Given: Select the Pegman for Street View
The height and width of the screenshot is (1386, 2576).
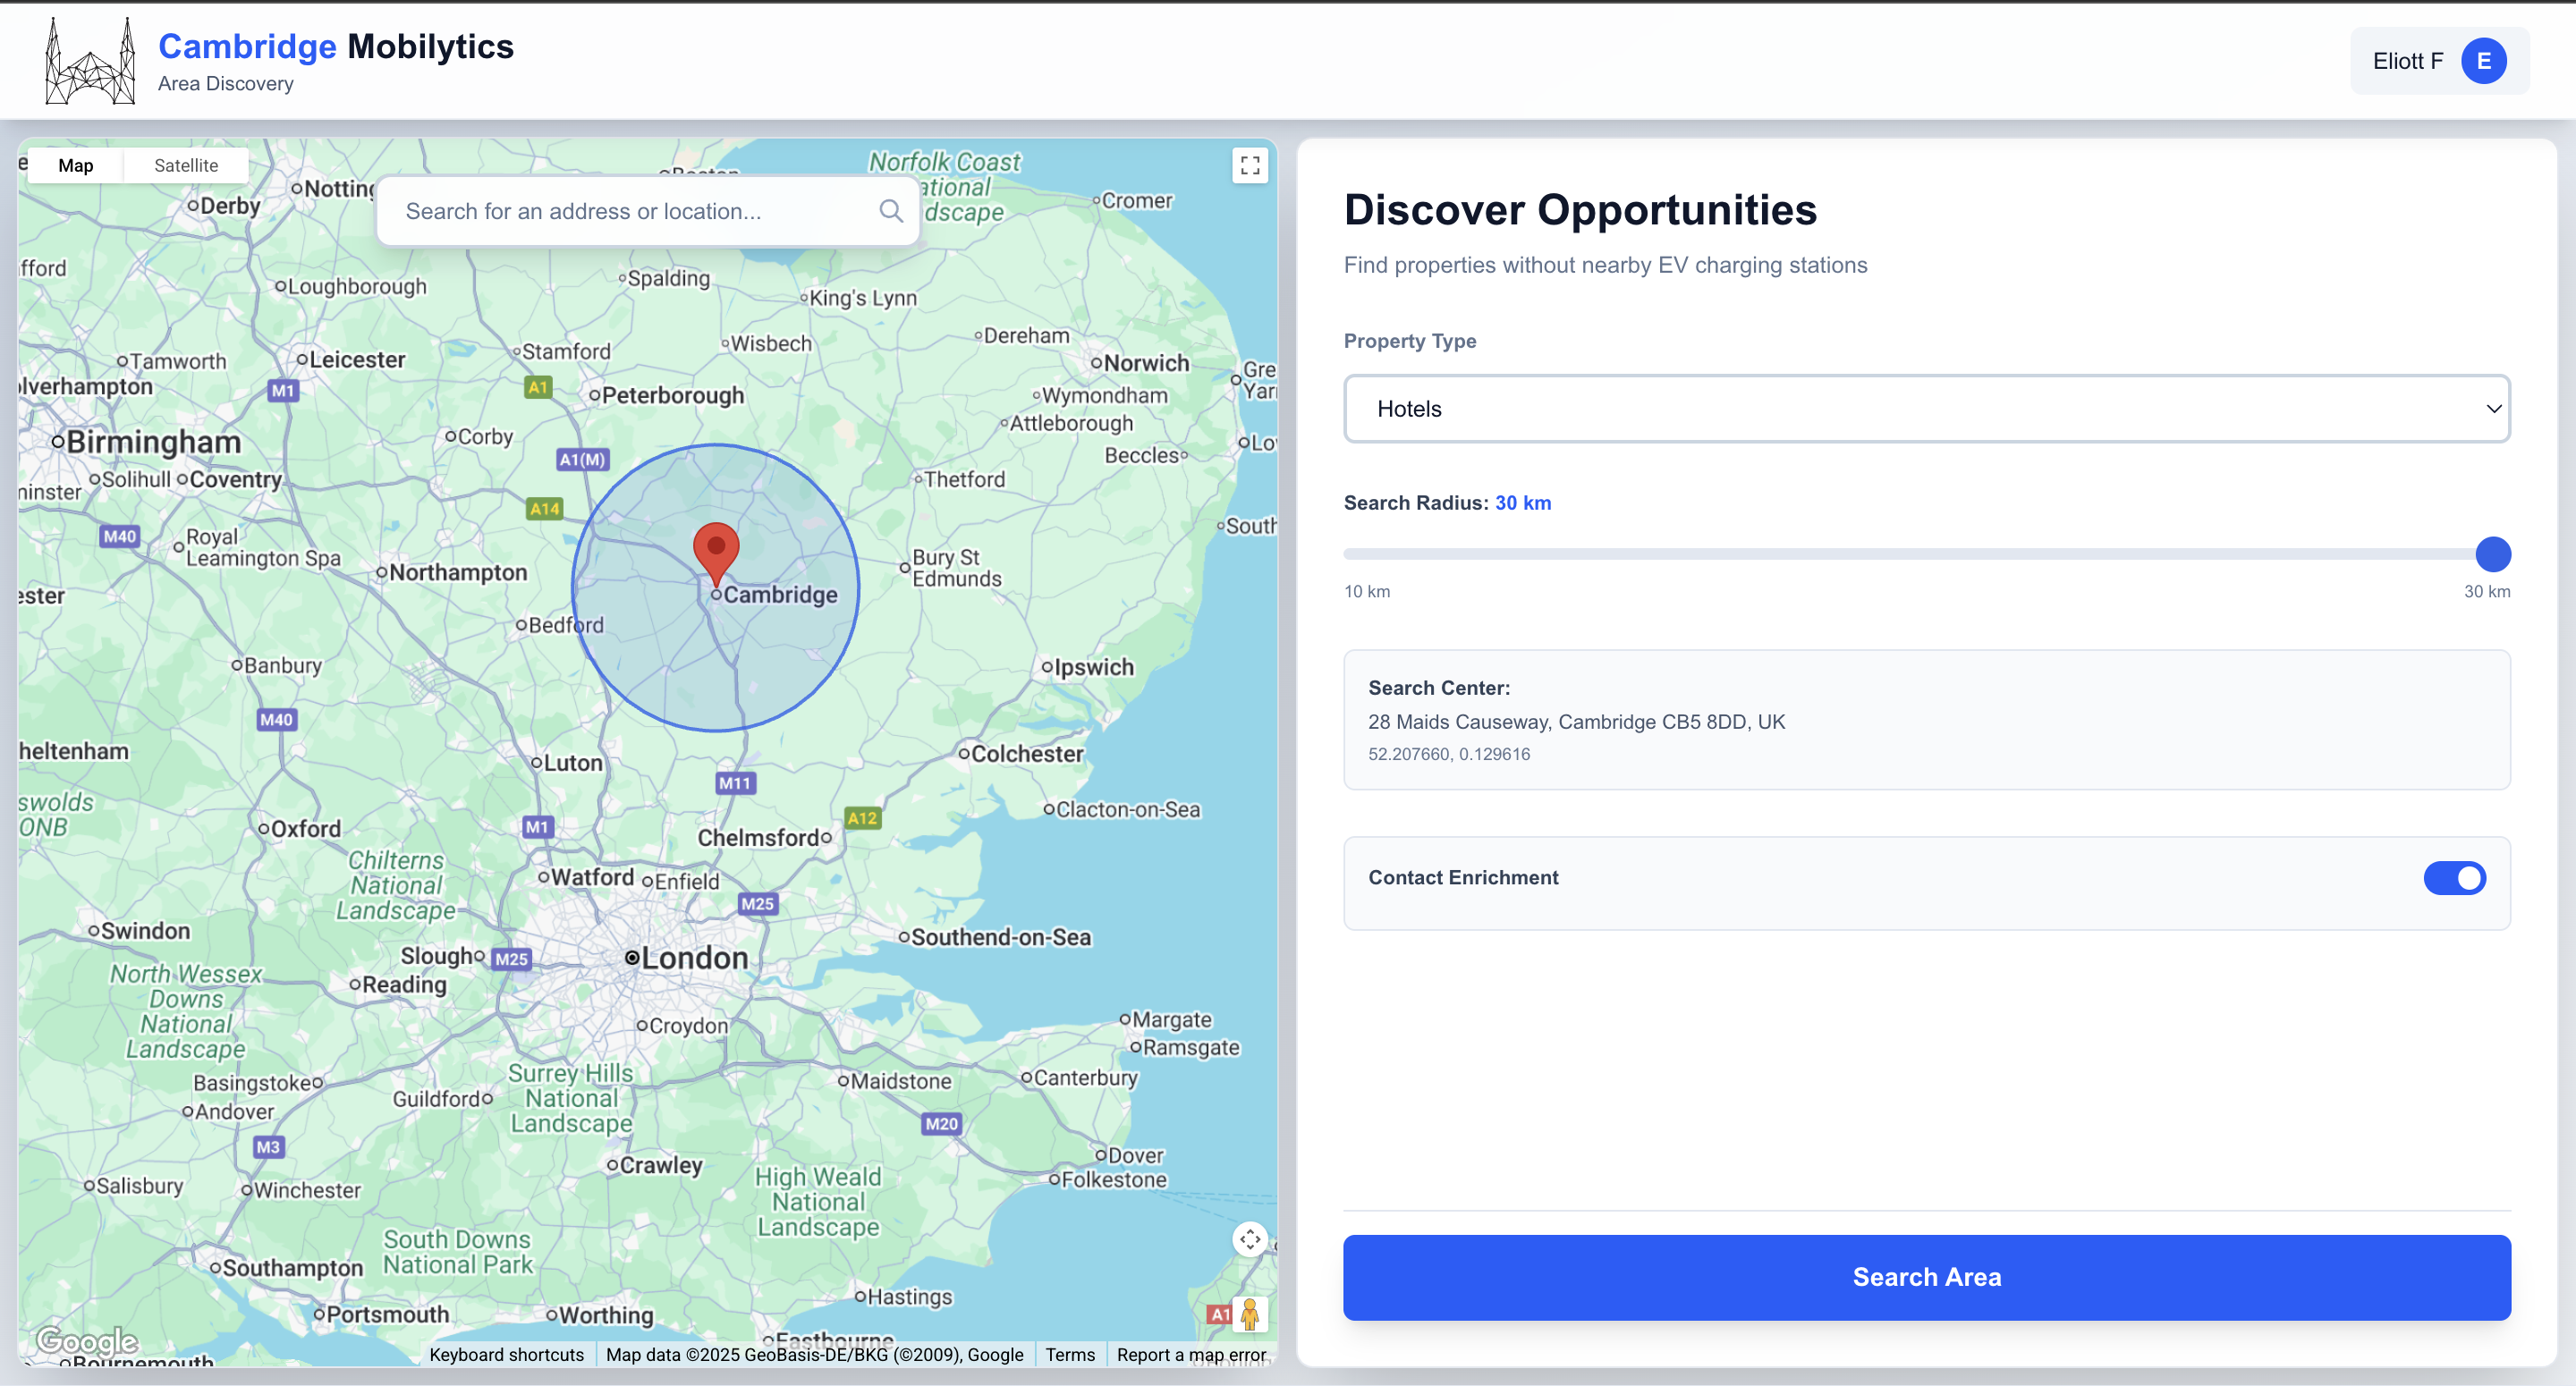Looking at the screenshot, I should coord(1250,1315).
